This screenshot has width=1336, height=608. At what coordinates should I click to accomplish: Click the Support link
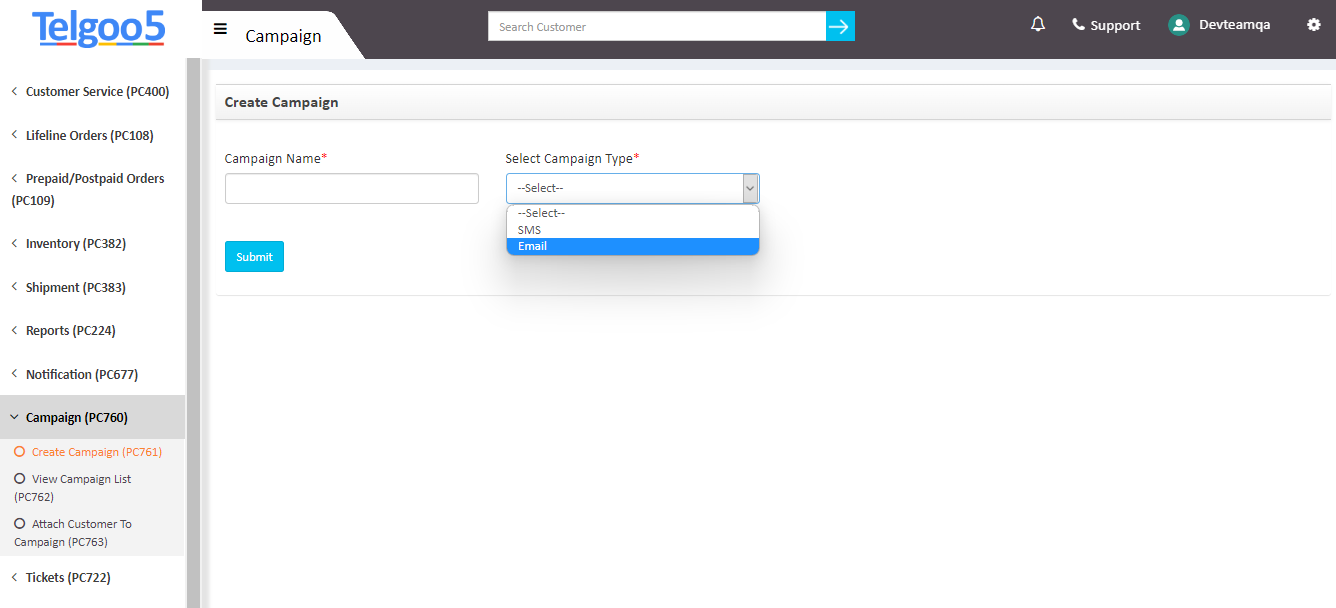pyautogui.click(x=1114, y=24)
